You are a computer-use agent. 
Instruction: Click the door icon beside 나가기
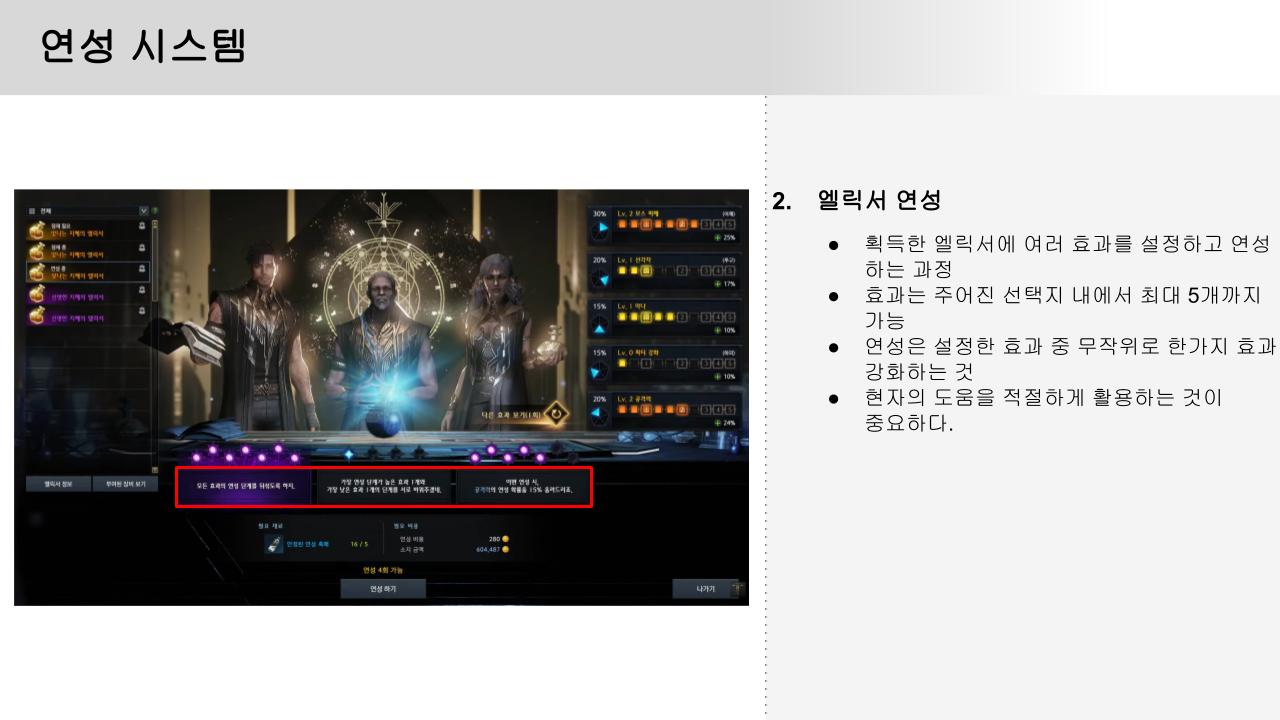738,589
